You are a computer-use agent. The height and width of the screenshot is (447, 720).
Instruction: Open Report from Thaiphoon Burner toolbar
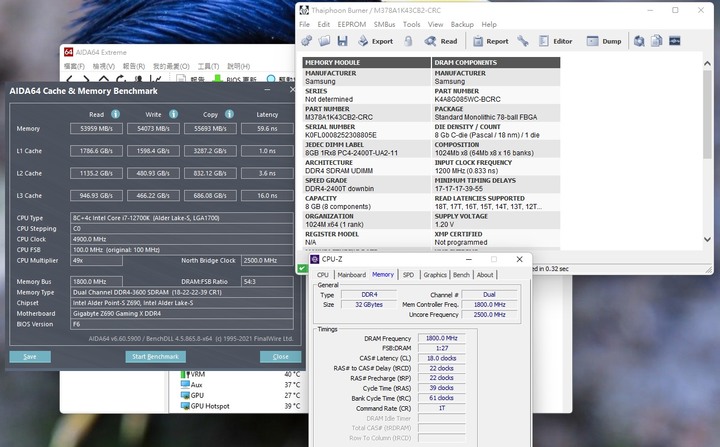coord(491,41)
